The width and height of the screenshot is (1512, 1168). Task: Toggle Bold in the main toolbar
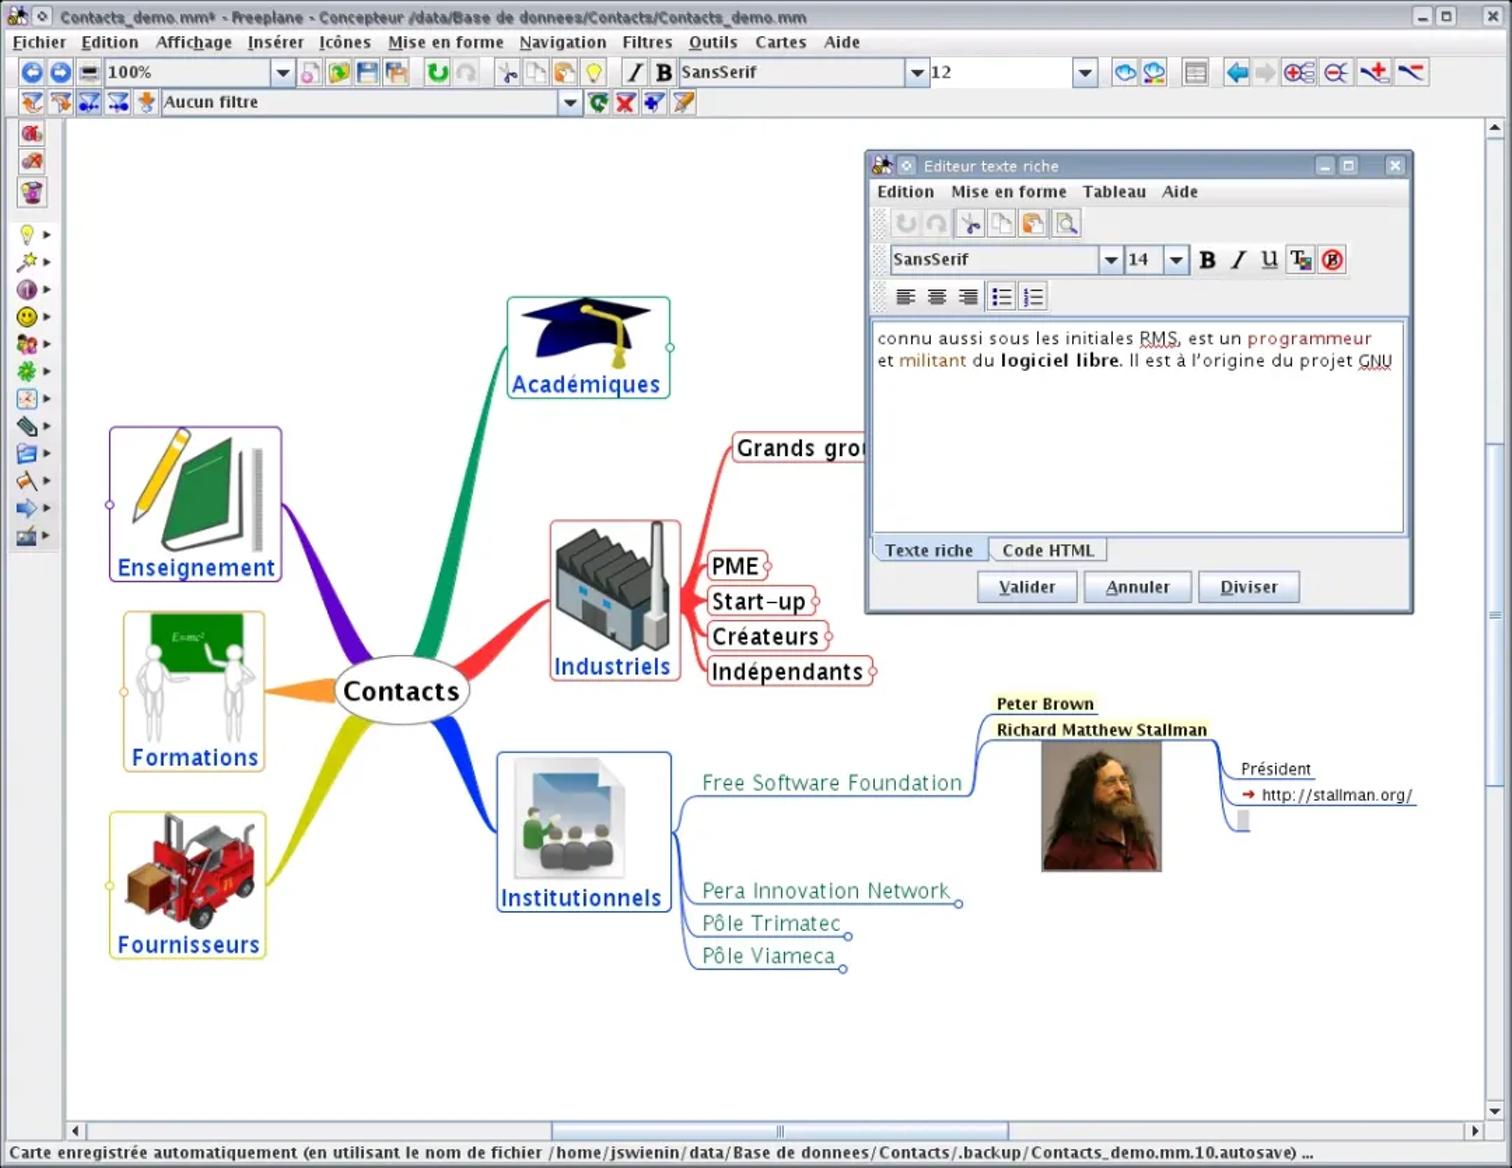tap(663, 72)
